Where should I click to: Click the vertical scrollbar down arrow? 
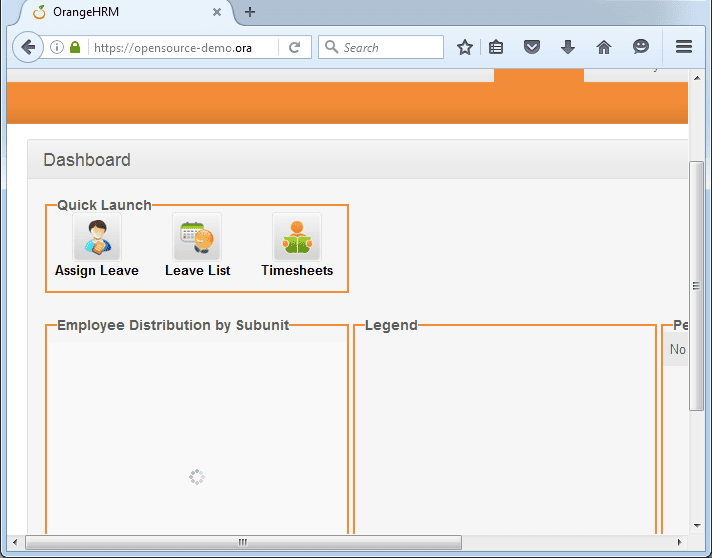tap(697, 526)
